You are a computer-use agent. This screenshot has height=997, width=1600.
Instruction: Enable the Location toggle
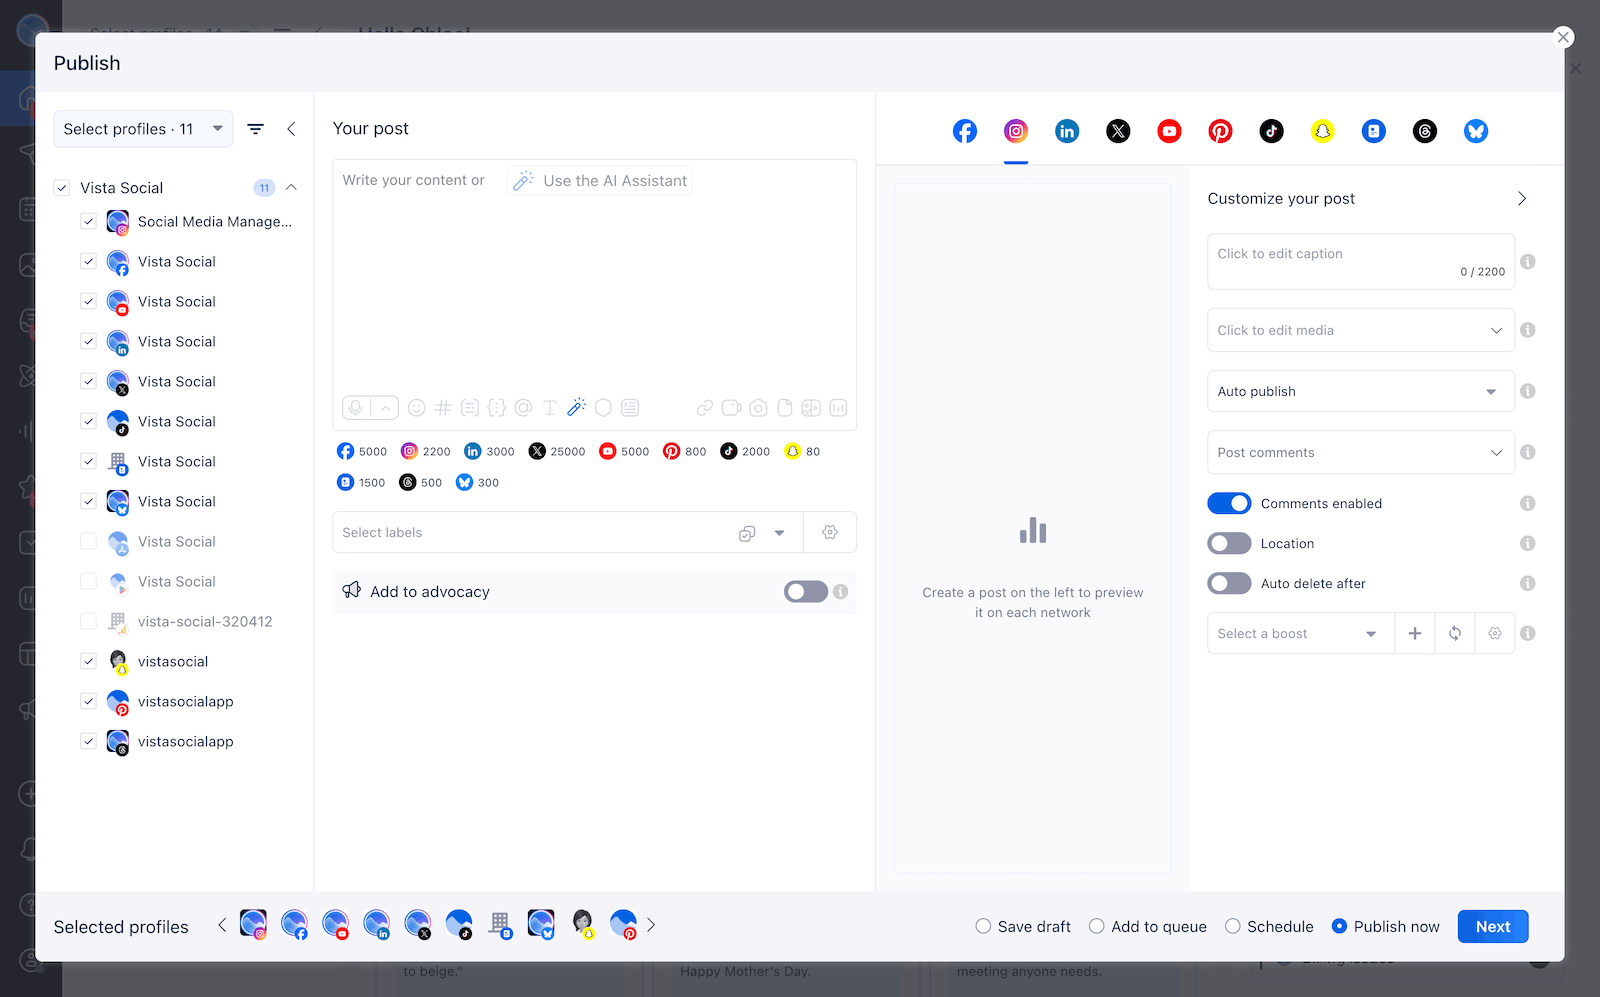(x=1229, y=543)
